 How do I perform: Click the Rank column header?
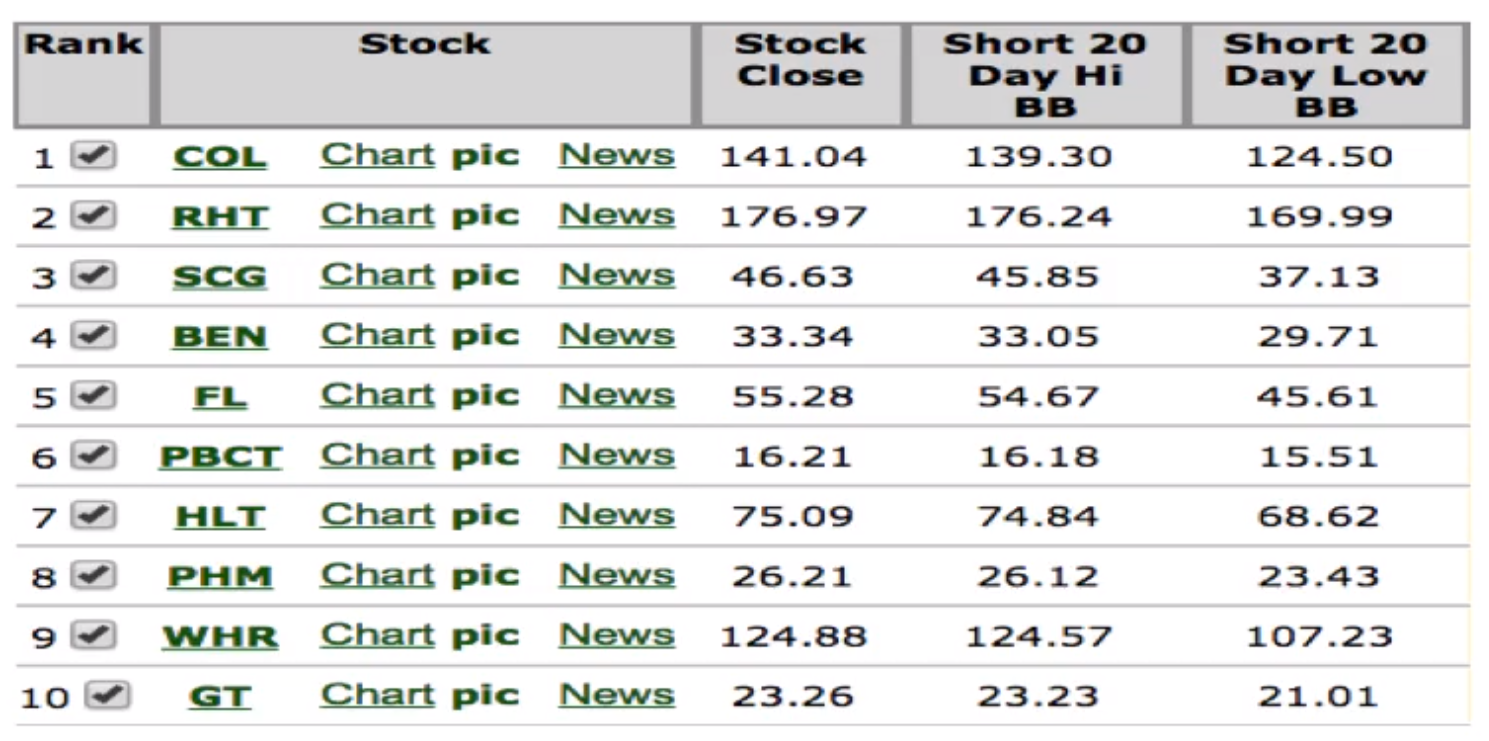point(83,45)
